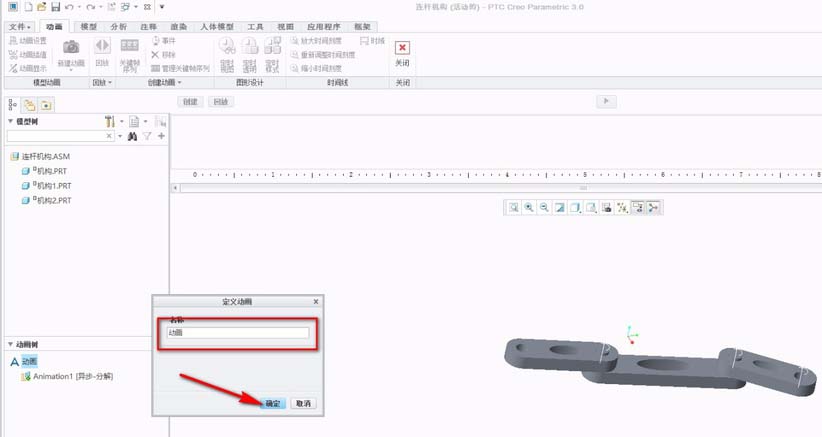Clear the model tree search field X

(x=109, y=136)
